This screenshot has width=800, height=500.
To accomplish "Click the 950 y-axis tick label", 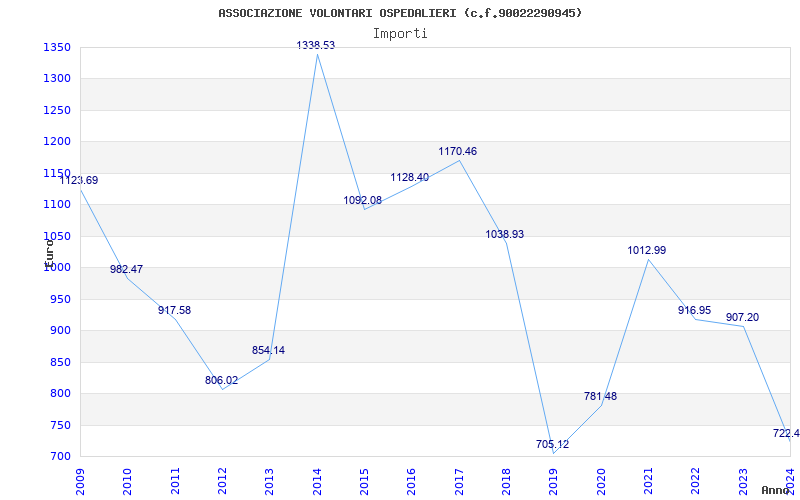I will click(59, 299).
